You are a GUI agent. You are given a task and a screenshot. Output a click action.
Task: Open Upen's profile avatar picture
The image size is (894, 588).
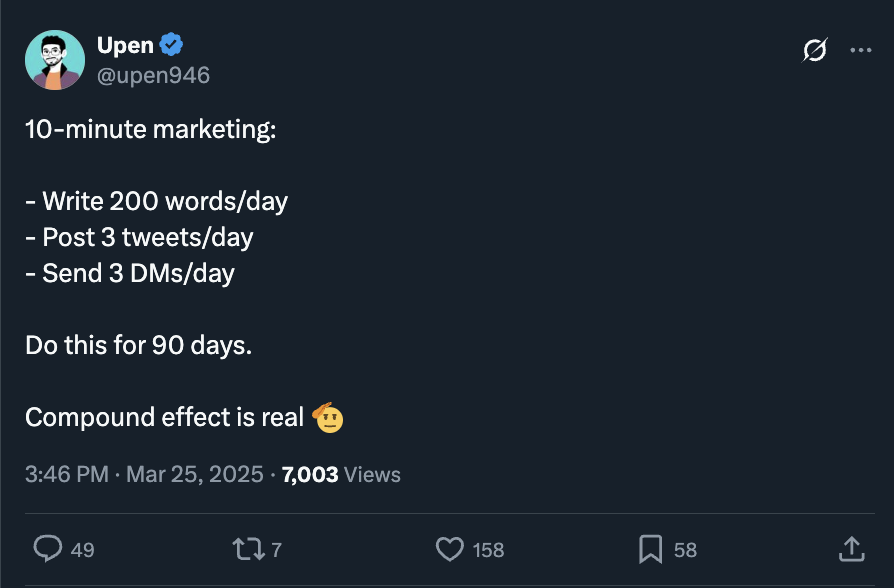(x=55, y=60)
